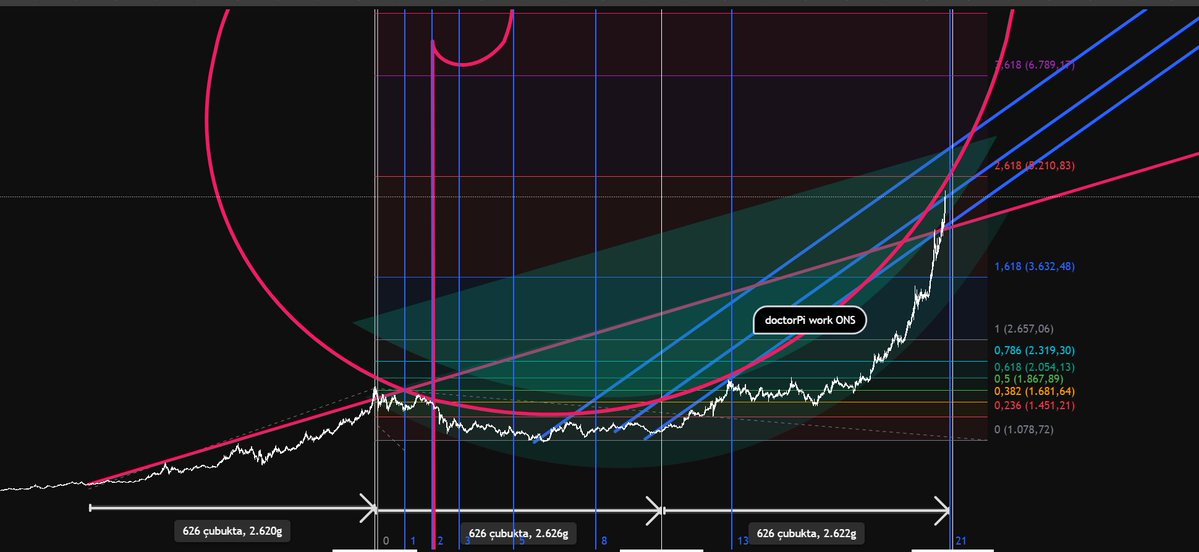Screen dimensions: 1199x552
Task: Click Fib time zone number '0'
Action: (386, 541)
